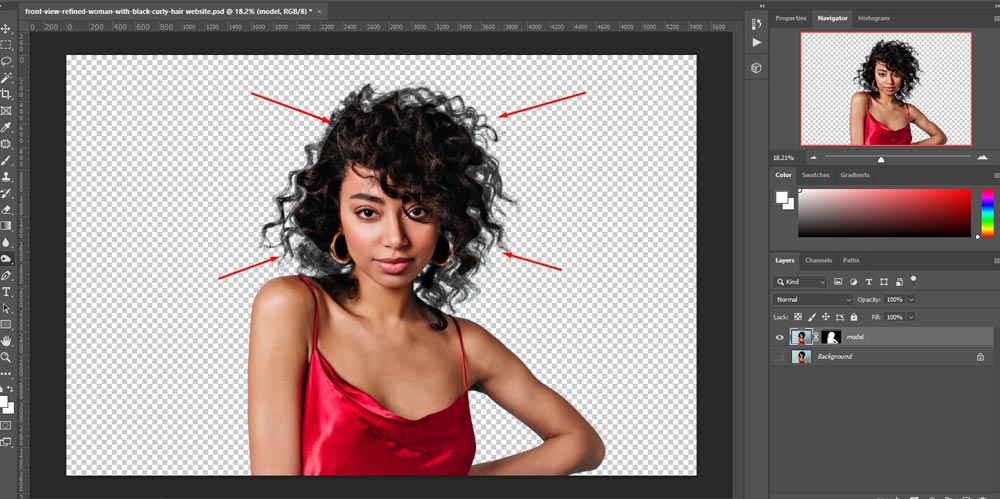This screenshot has width=1000, height=499.
Task: Open the Navigator panel menu
Action: click(x=996, y=19)
